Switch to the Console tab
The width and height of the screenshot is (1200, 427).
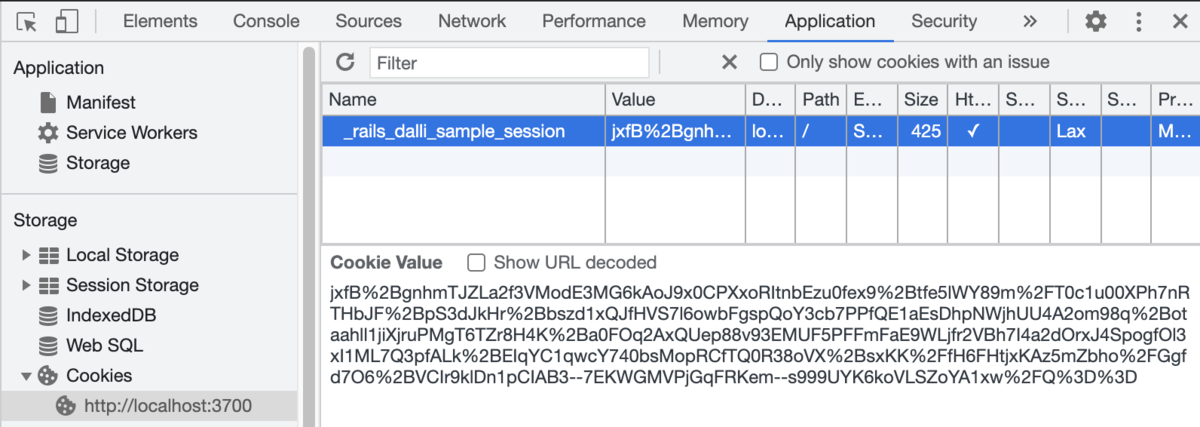click(266, 21)
